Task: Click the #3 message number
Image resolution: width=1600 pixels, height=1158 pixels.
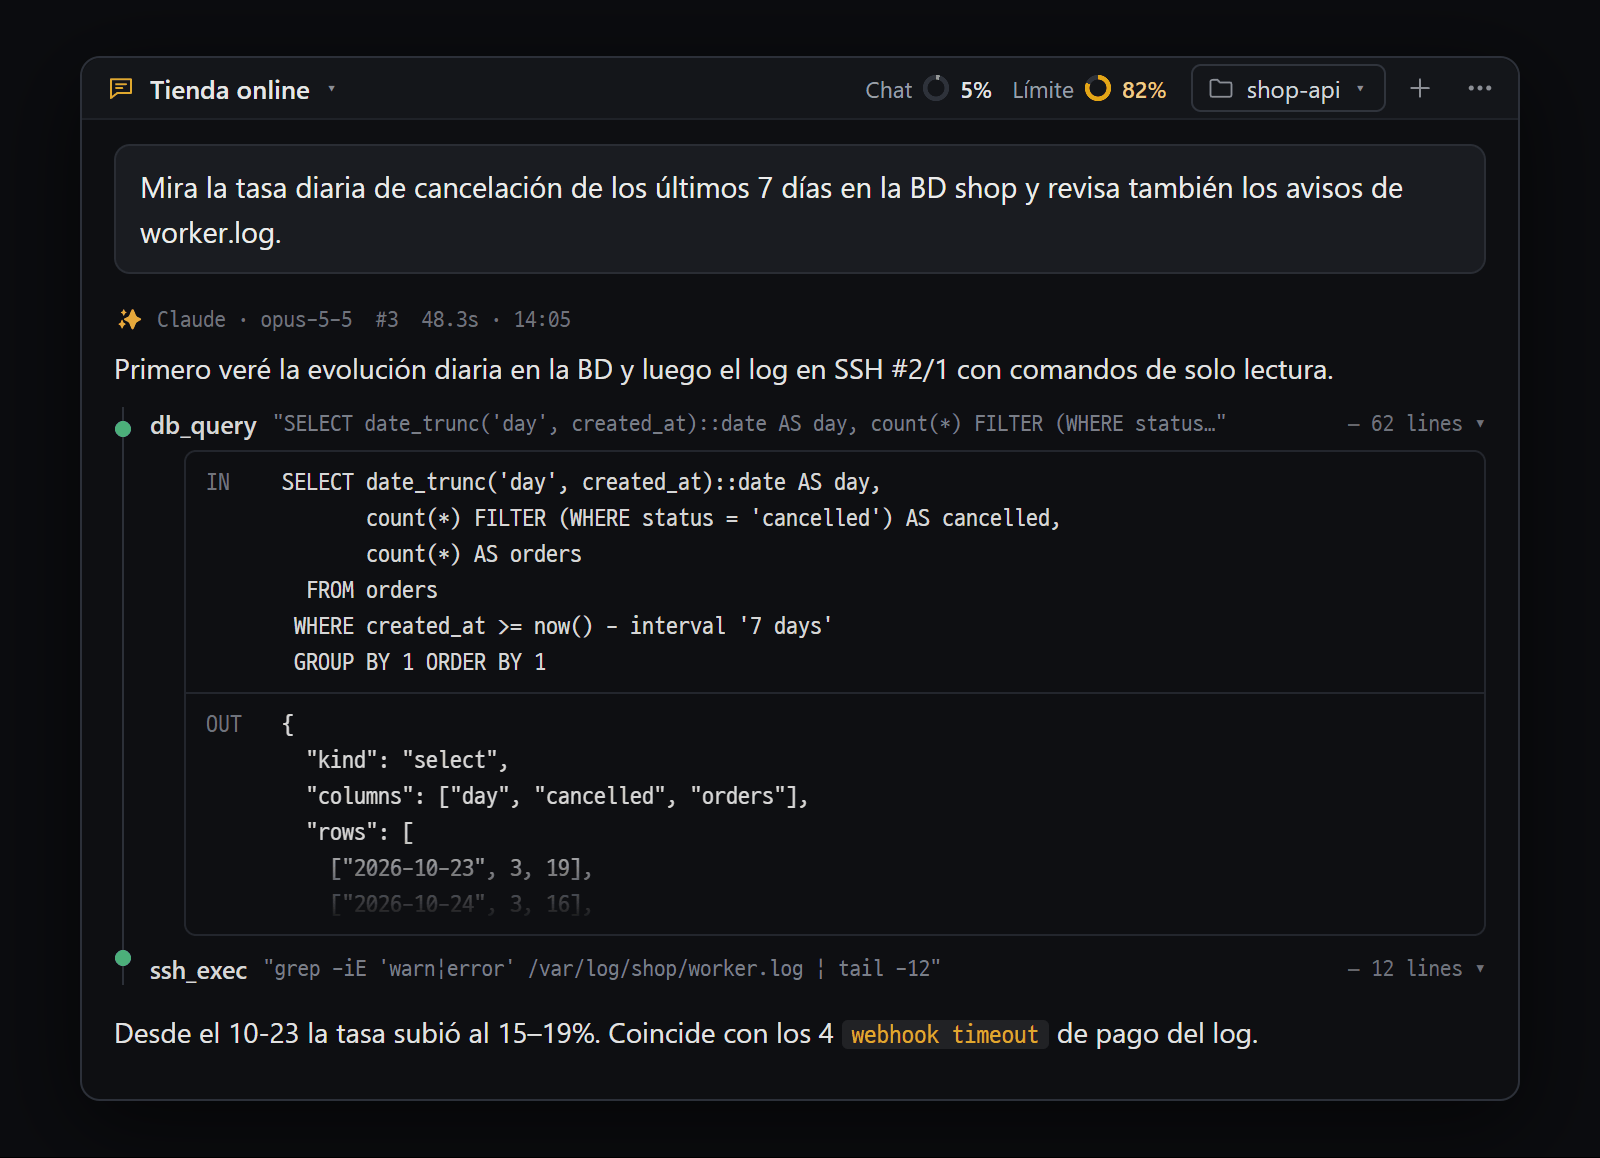Action: click(387, 320)
